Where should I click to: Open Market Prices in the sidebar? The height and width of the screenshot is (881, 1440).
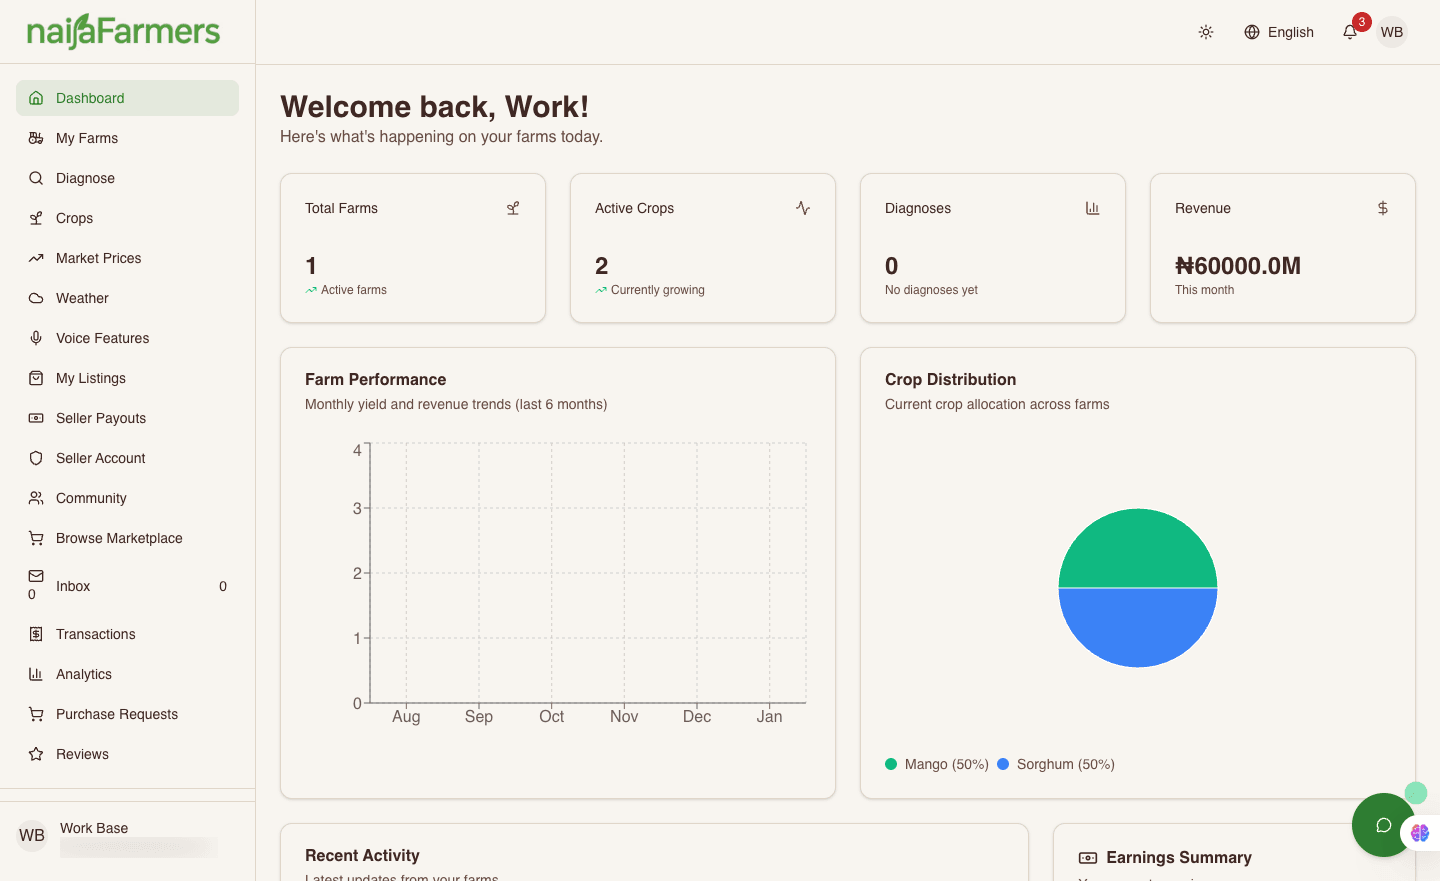(98, 258)
